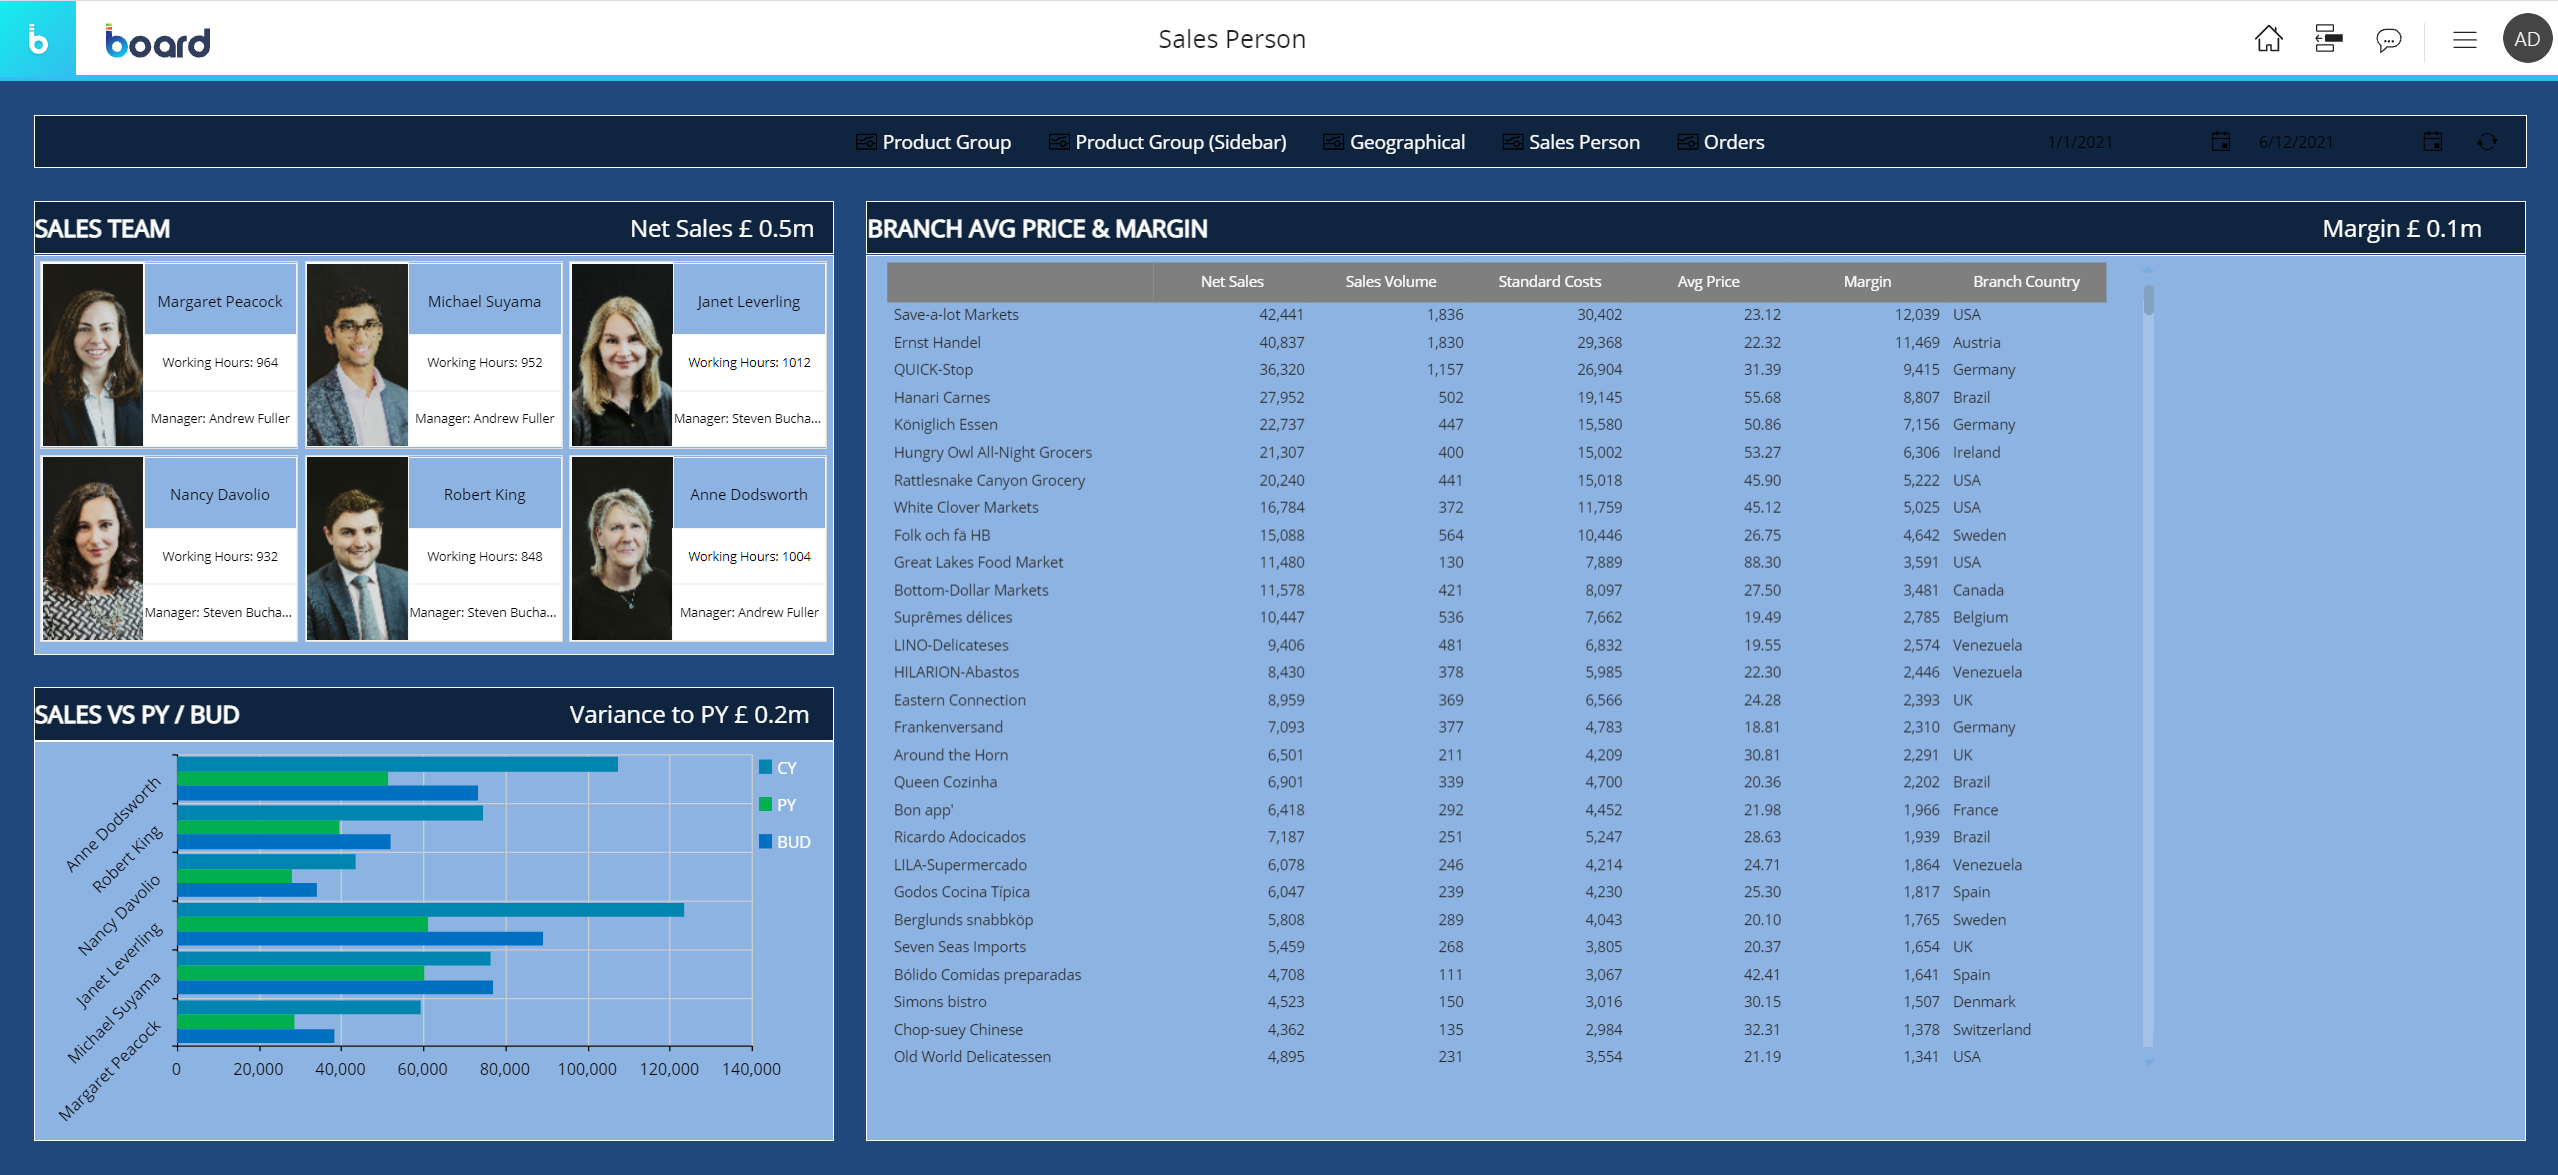This screenshot has width=2558, height=1175.
Task: Select Janet Leverling's photo card
Action: pyautogui.click(x=622, y=355)
